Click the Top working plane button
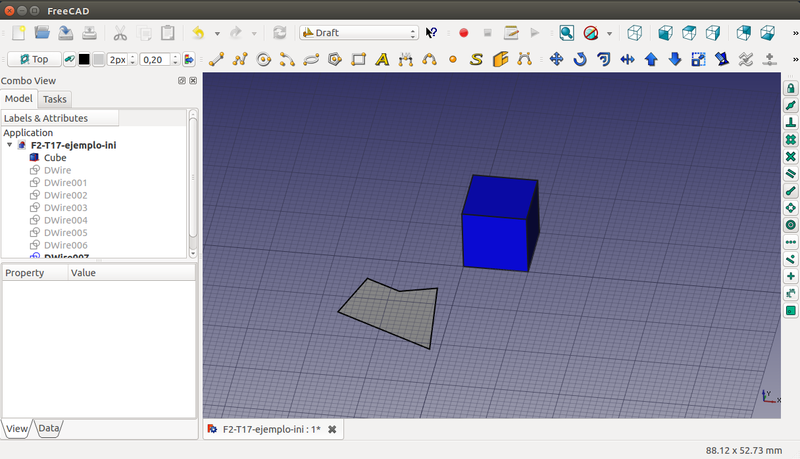800x459 pixels. 34,59
